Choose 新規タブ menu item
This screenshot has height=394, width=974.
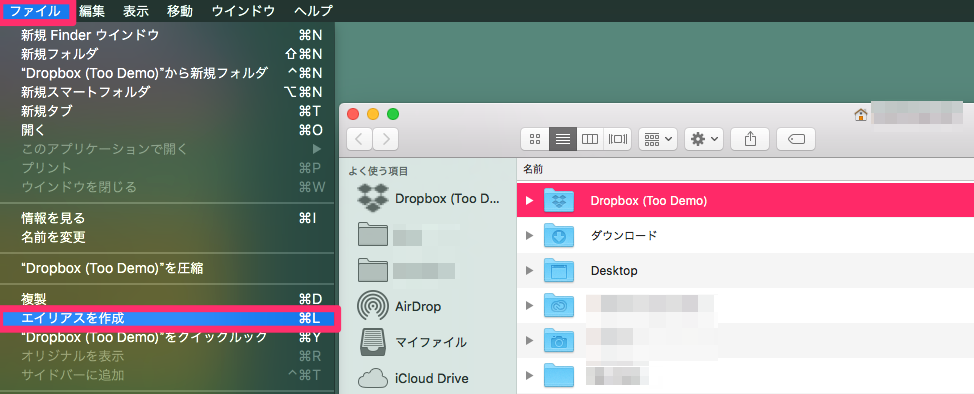[x=168, y=111]
